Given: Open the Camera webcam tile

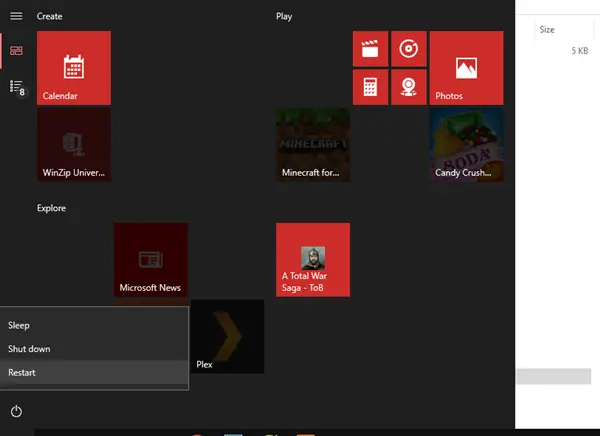Looking at the screenshot, I should pyautogui.click(x=409, y=87).
